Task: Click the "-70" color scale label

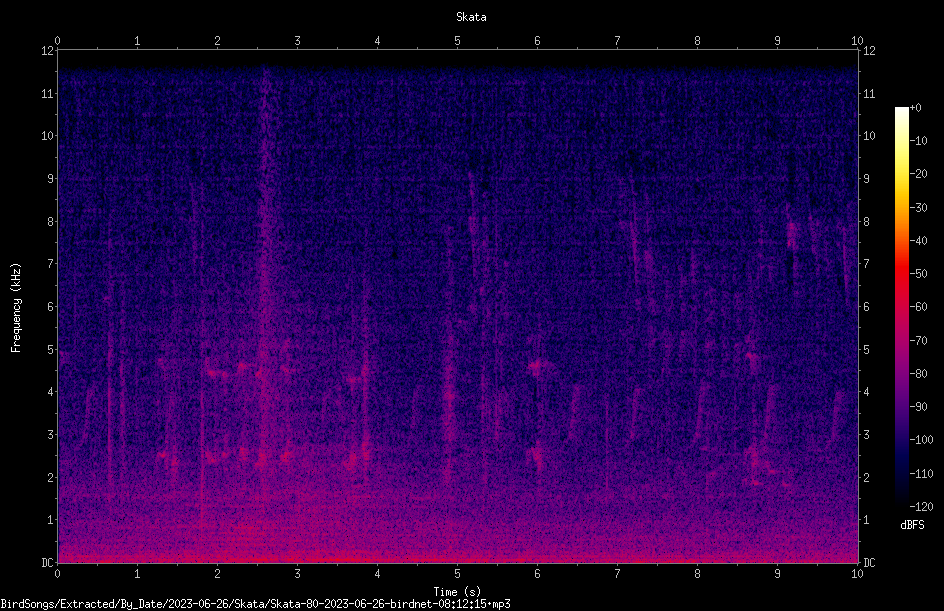Action: click(x=918, y=341)
